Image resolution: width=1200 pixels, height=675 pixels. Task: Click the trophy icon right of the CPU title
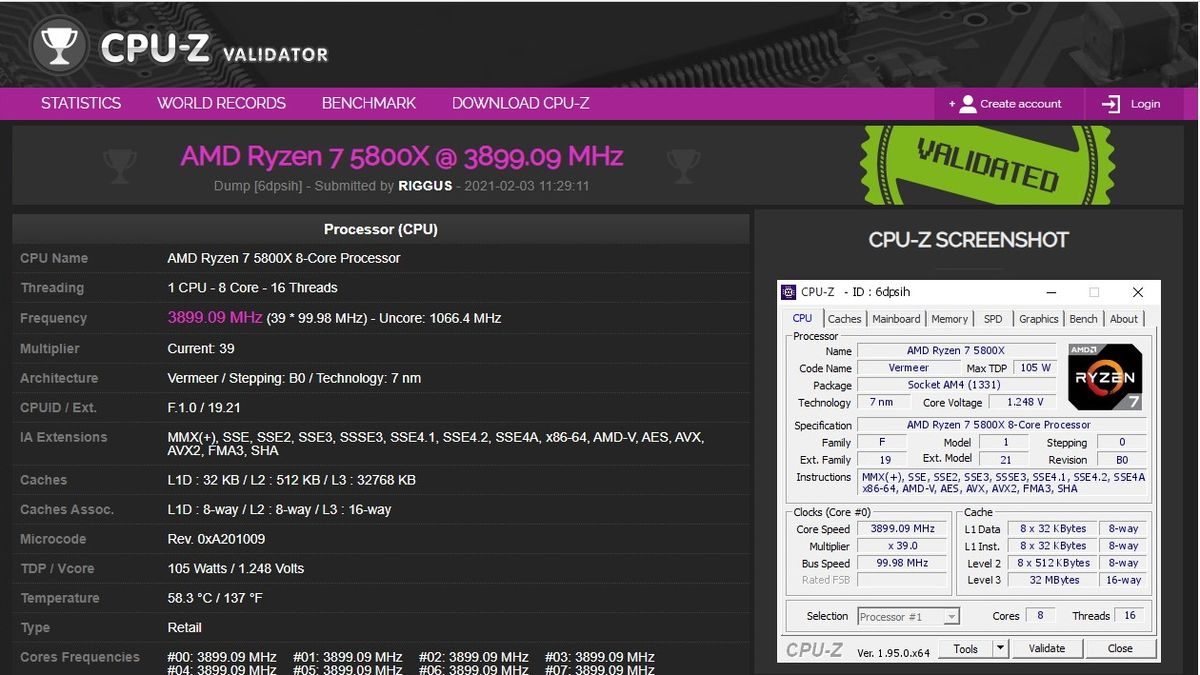(684, 166)
